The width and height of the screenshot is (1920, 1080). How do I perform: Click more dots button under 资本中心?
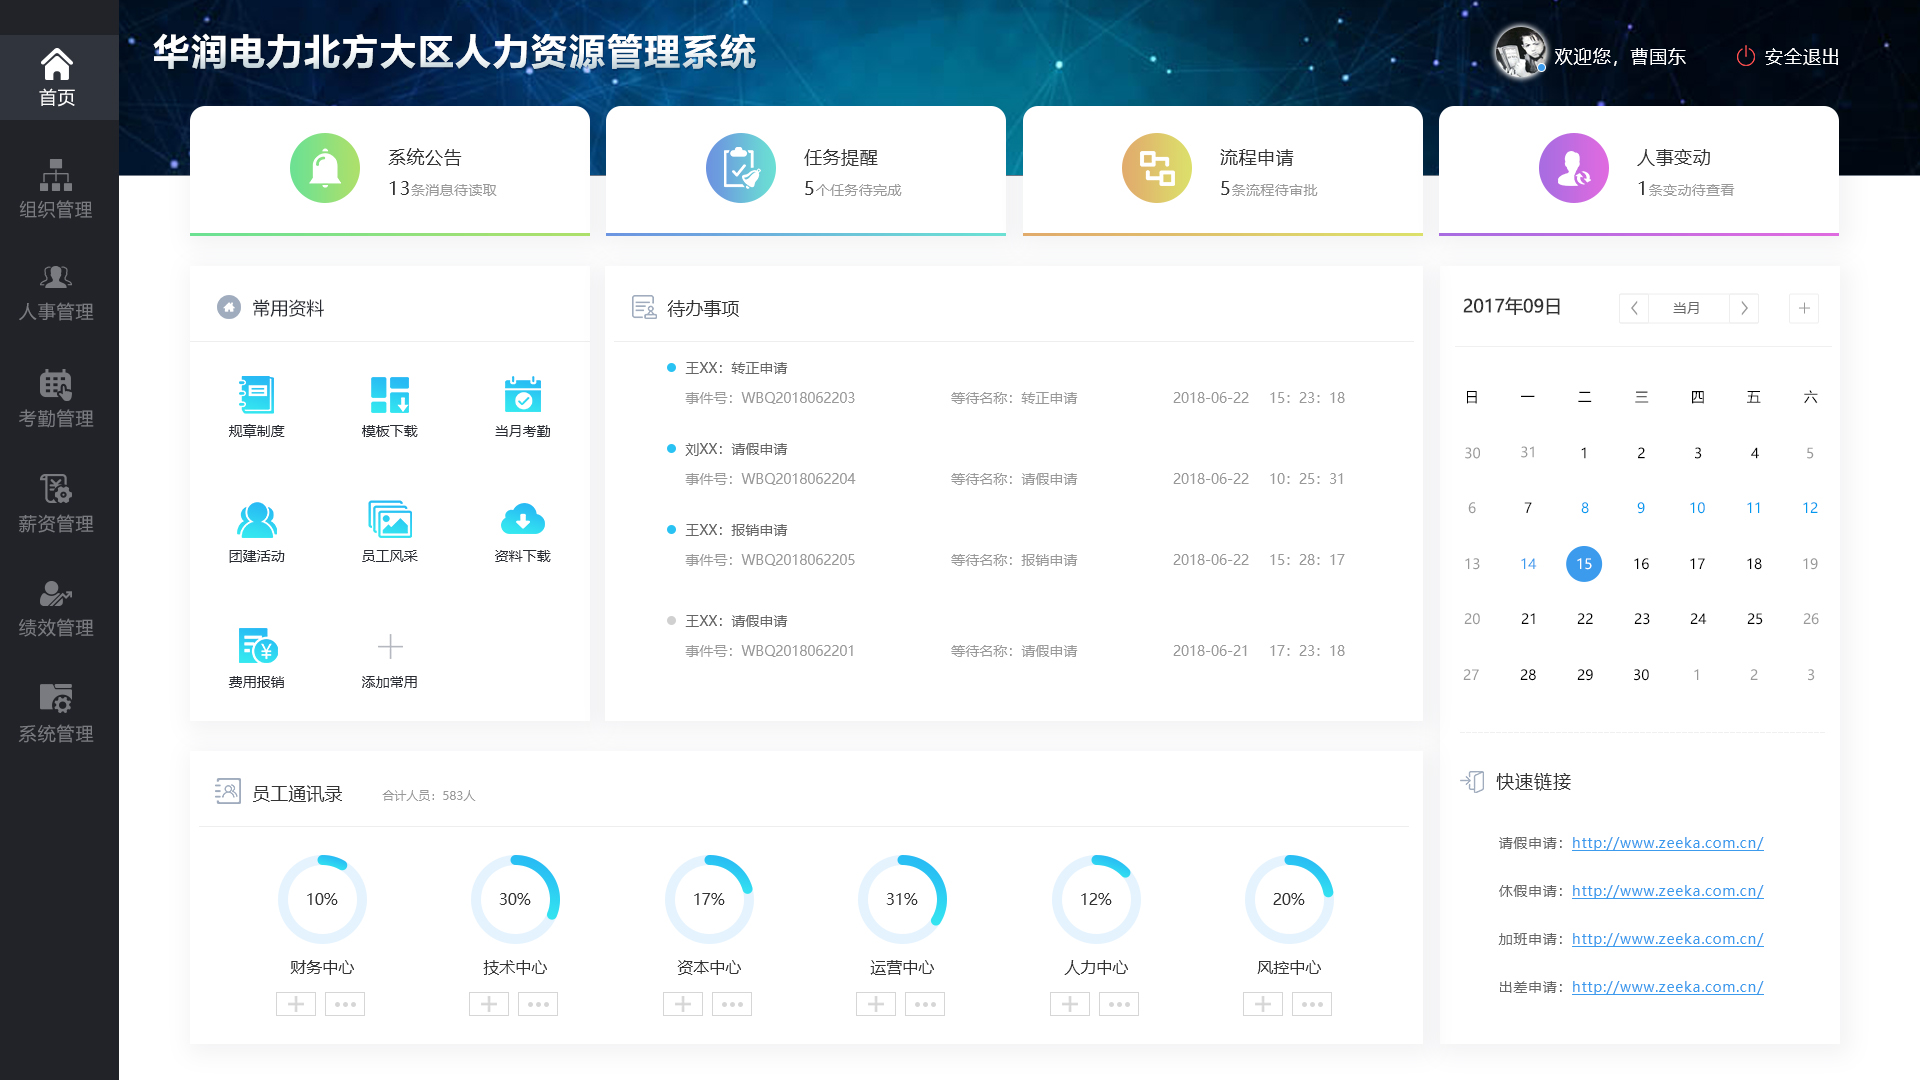732,1004
